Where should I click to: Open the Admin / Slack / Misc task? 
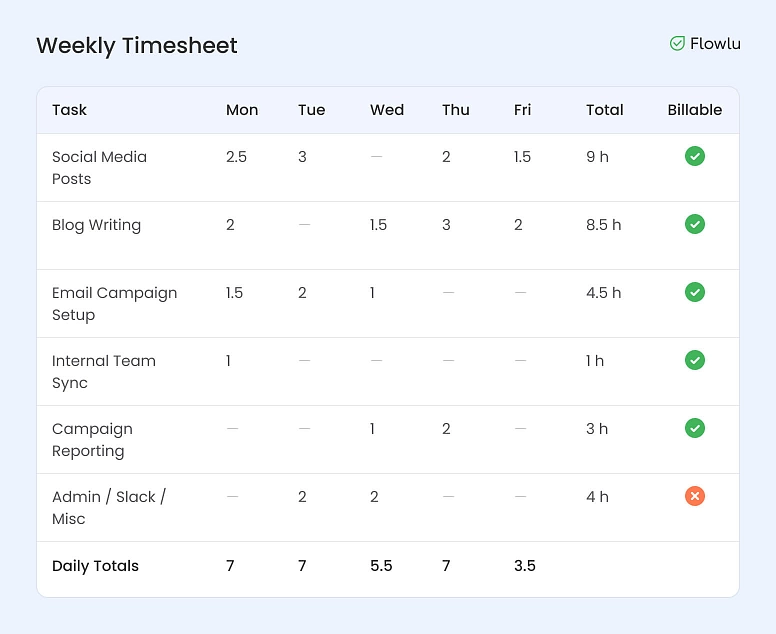(x=108, y=507)
